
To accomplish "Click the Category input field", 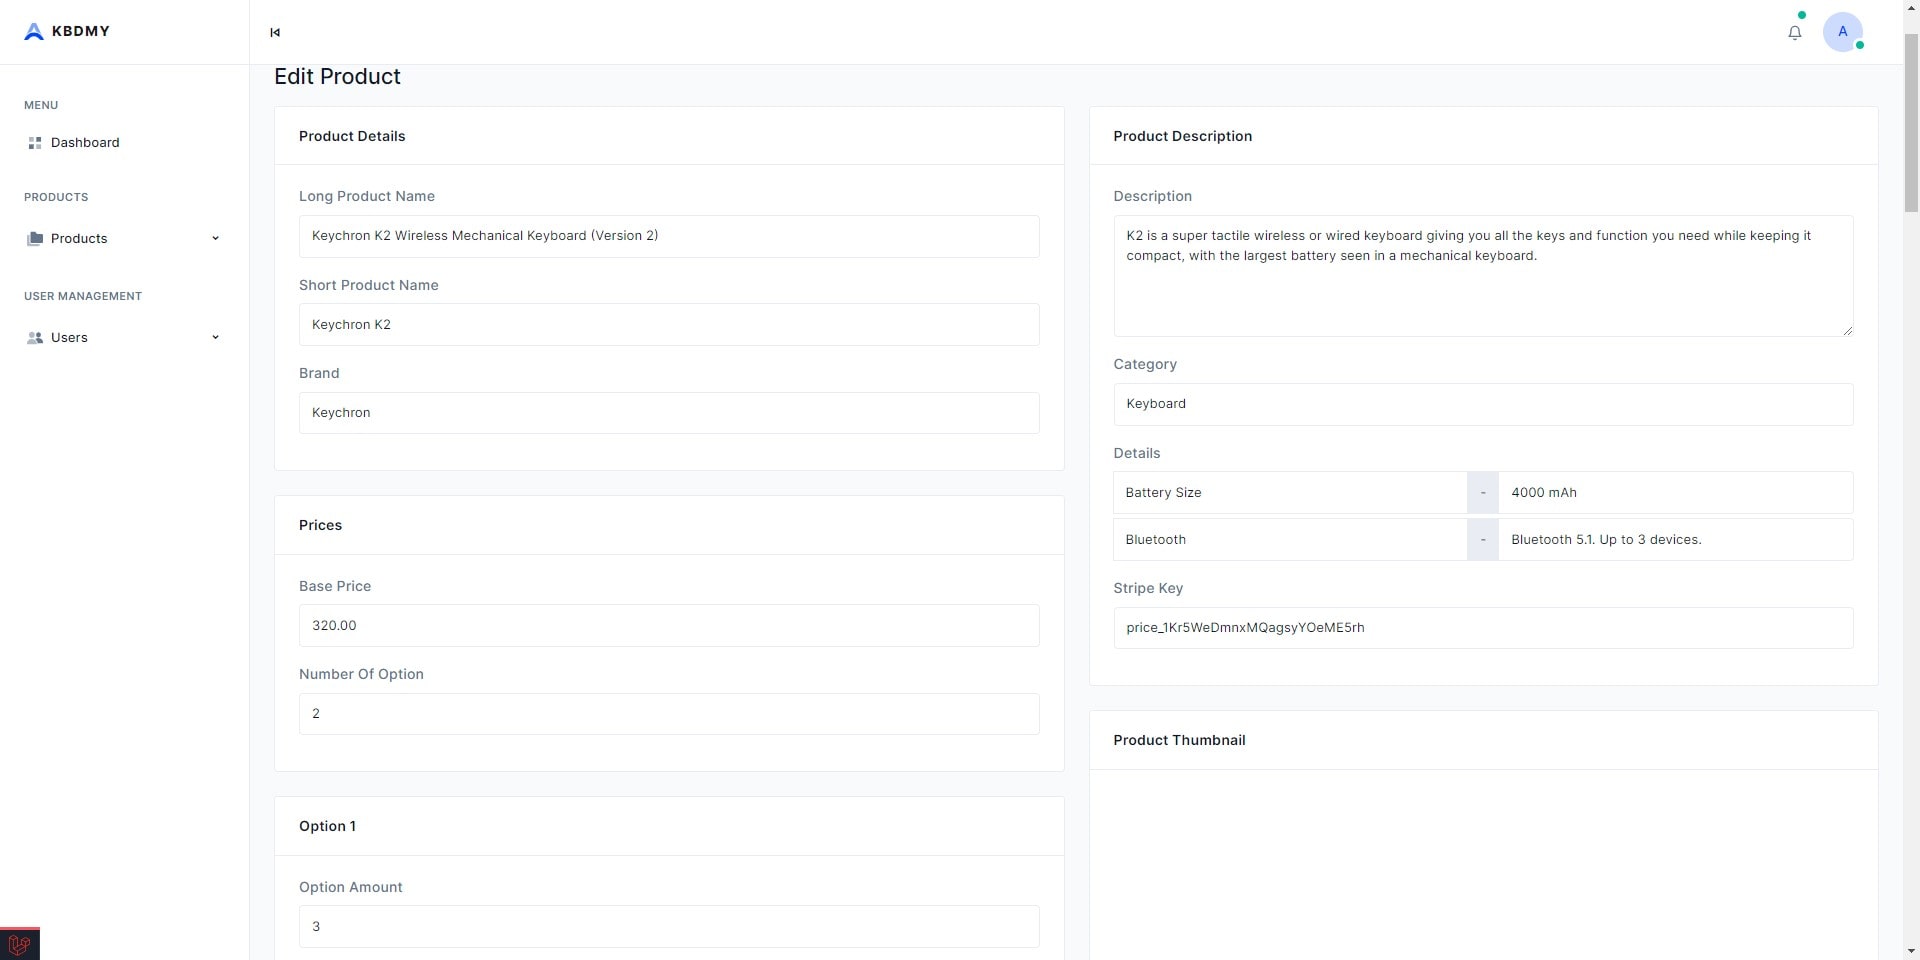I will (x=1483, y=404).
